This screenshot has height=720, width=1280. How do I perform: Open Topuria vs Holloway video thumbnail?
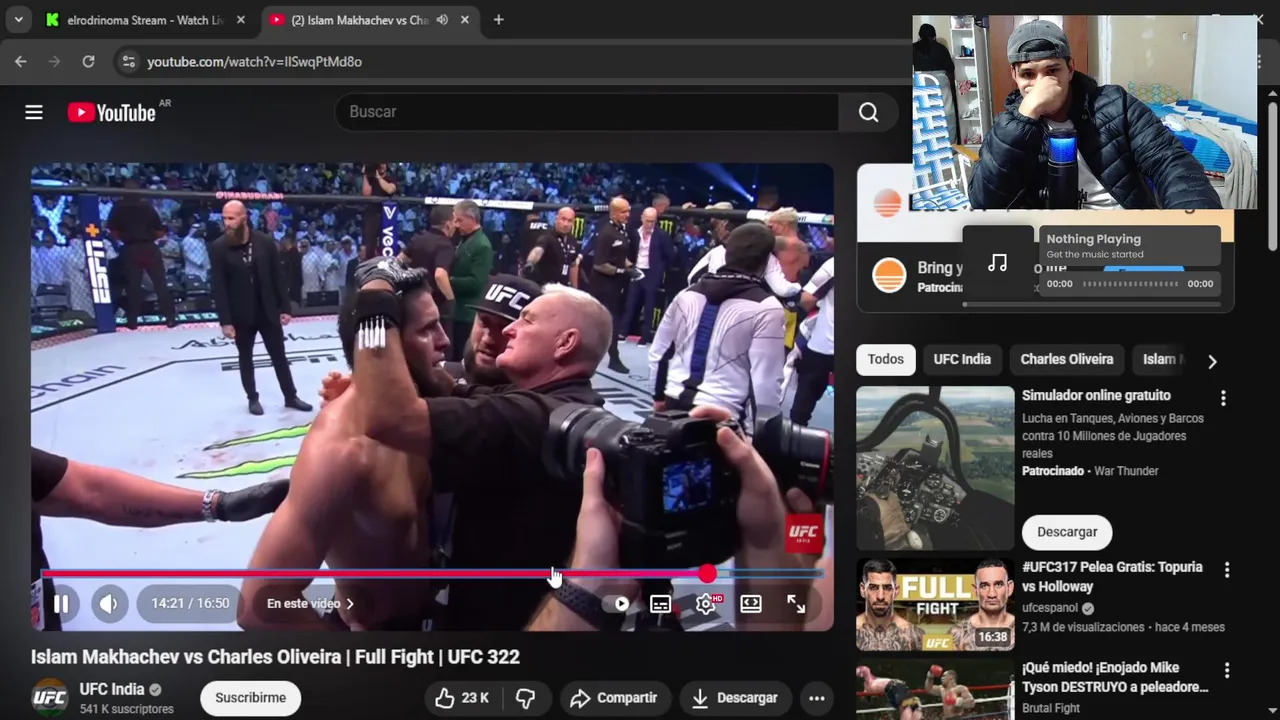click(x=935, y=604)
